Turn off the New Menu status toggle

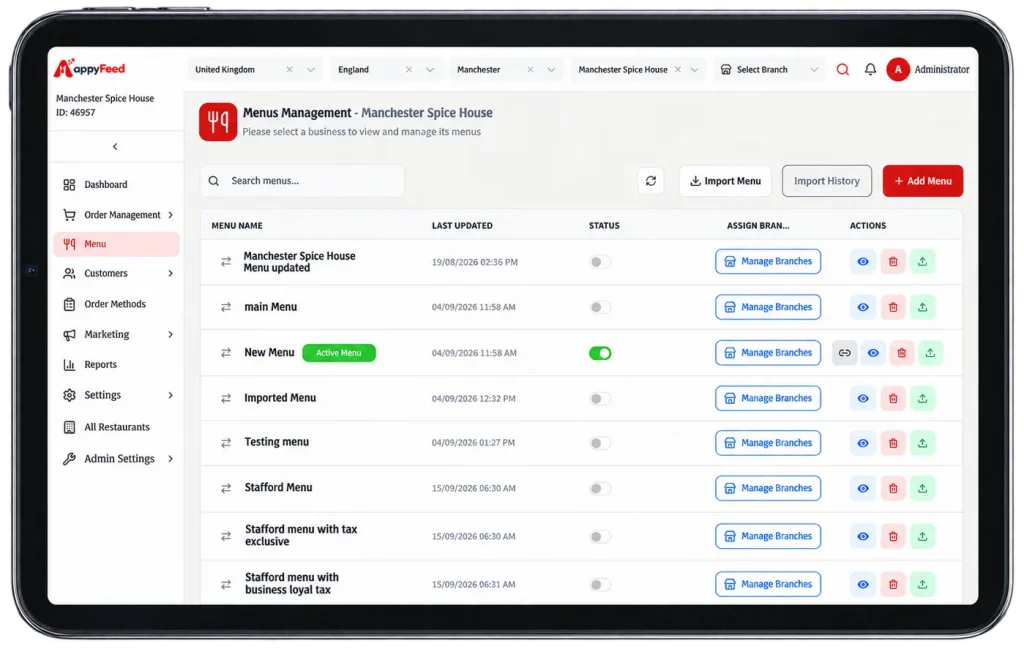click(600, 353)
